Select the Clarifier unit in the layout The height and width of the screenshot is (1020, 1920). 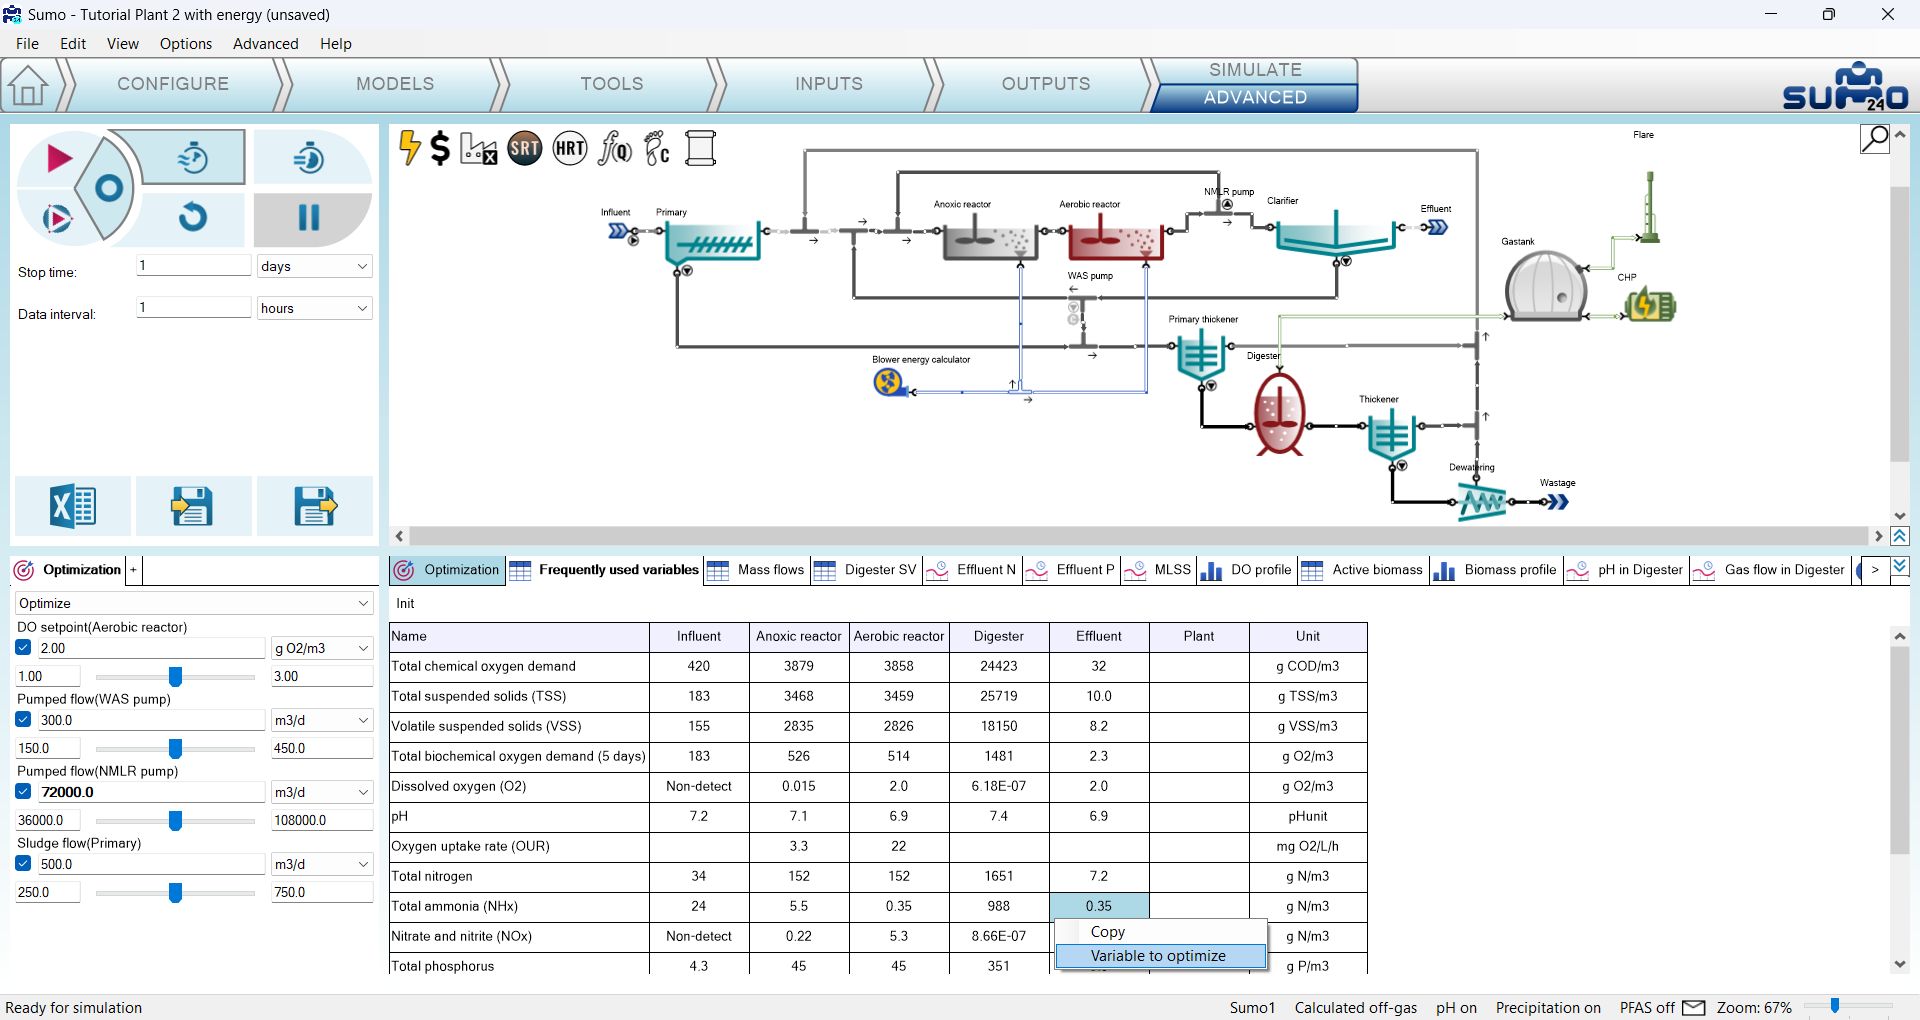click(1336, 234)
